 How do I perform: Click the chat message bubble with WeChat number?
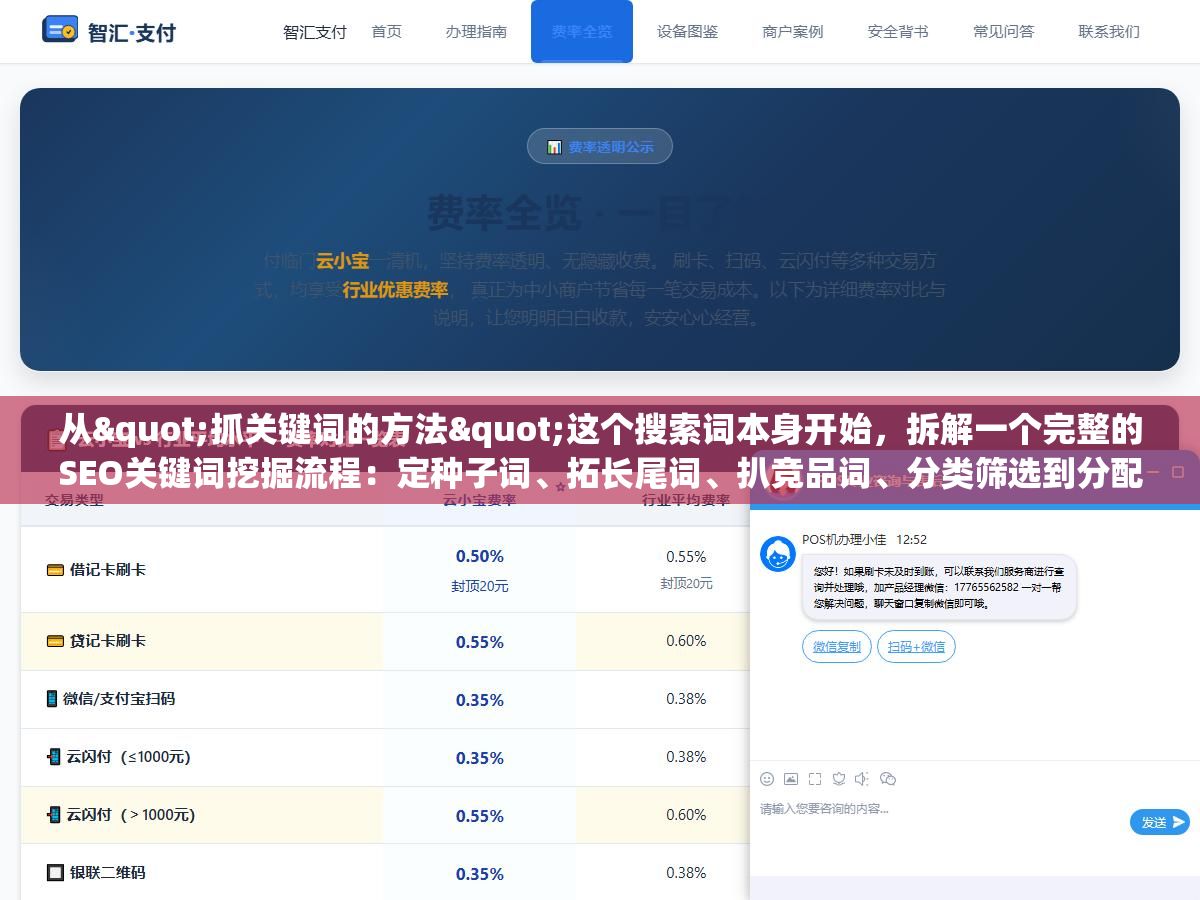[x=939, y=588]
